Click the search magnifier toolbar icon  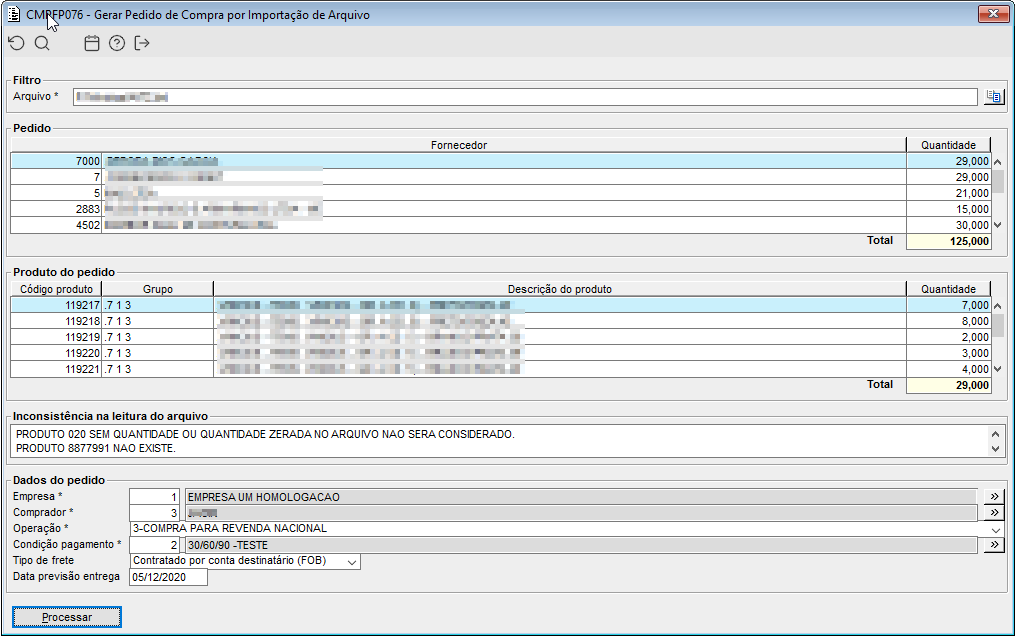click(42, 43)
